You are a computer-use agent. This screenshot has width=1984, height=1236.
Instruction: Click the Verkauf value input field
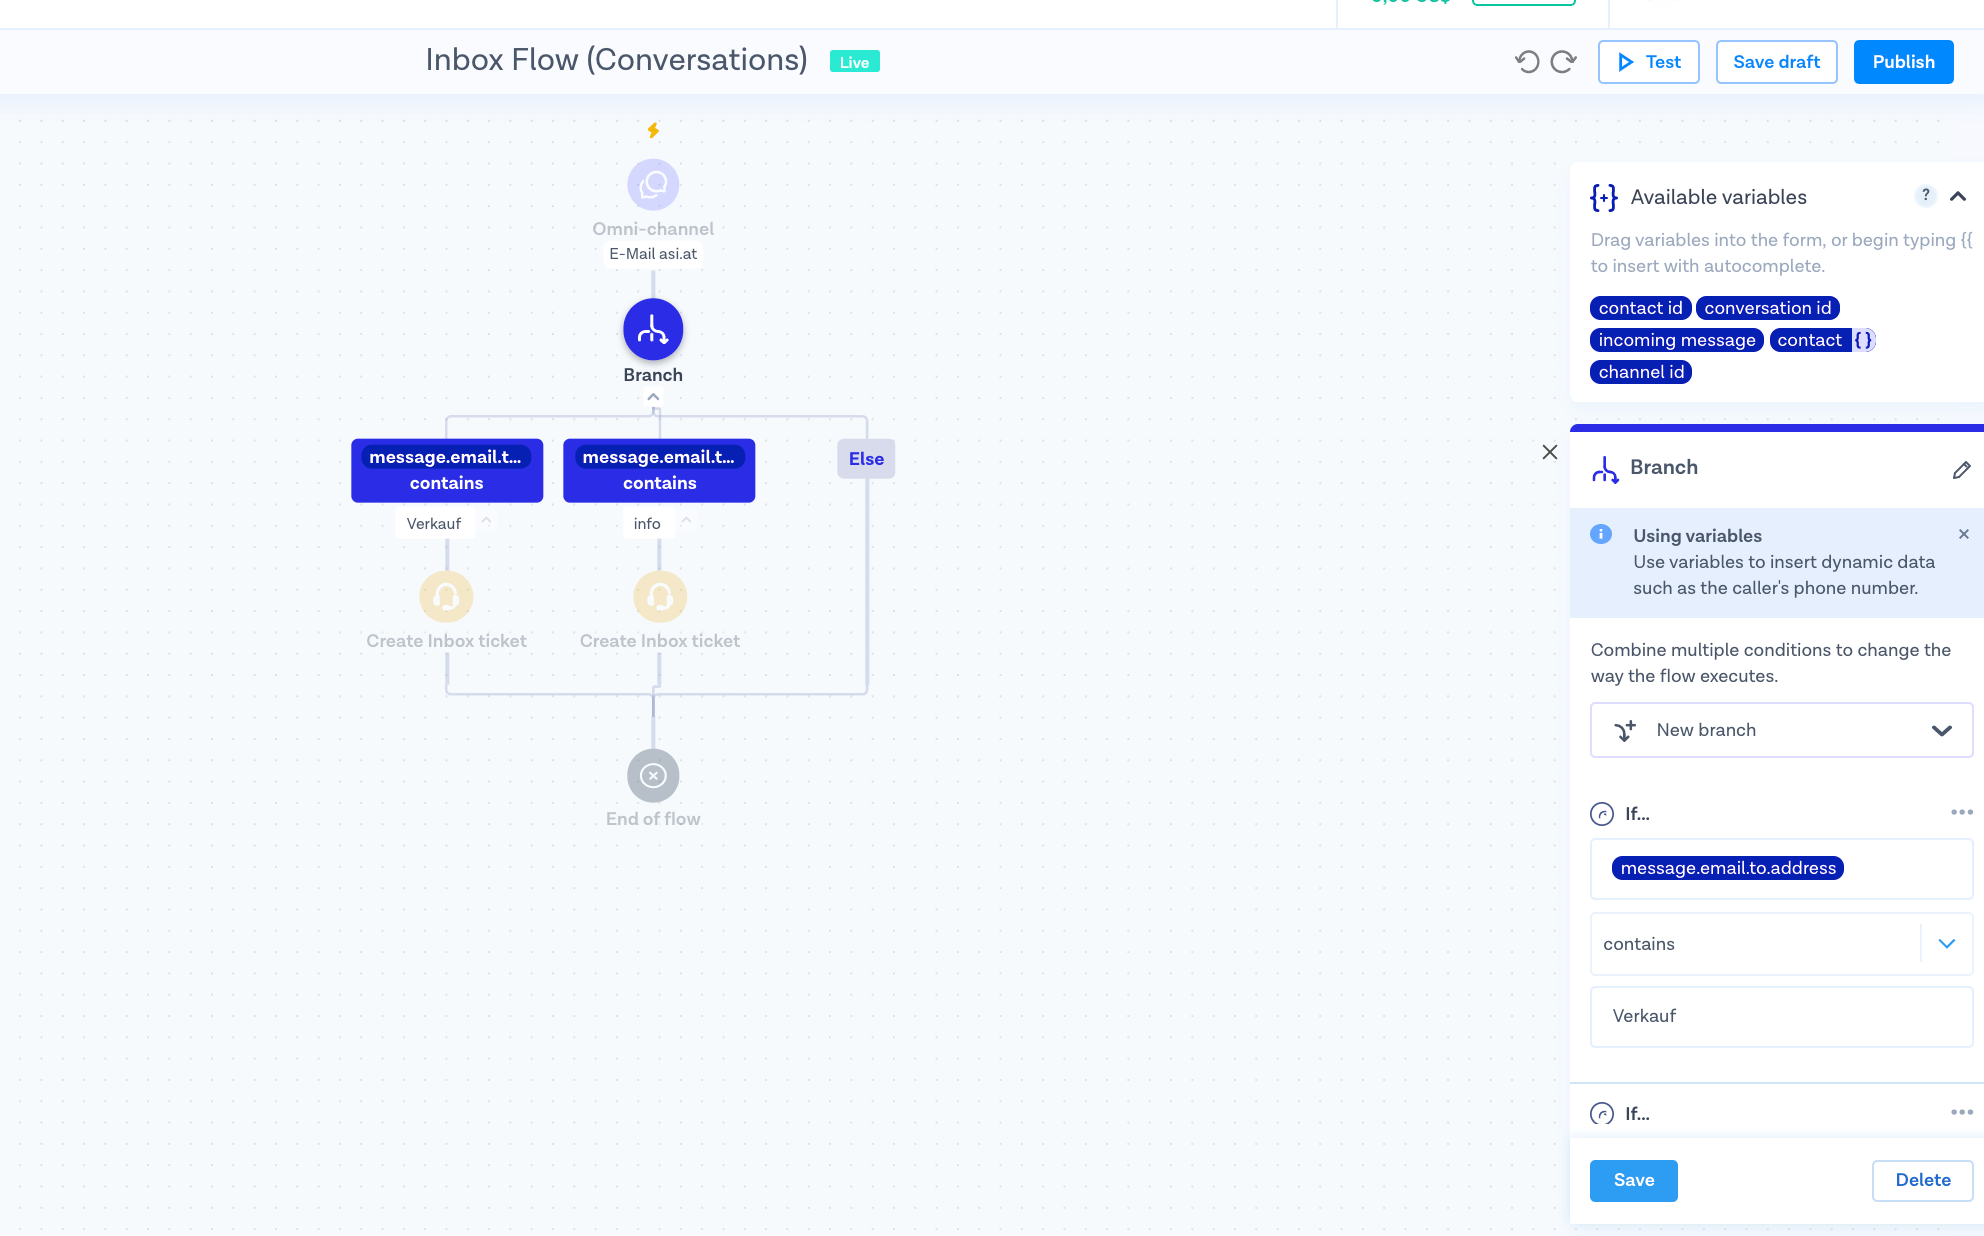[x=1781, y=1016]
